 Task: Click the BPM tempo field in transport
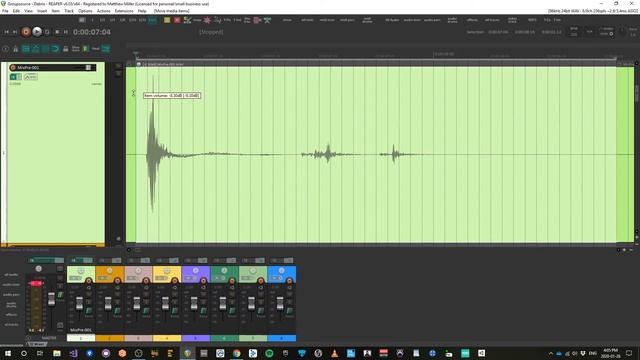(574, 32)
